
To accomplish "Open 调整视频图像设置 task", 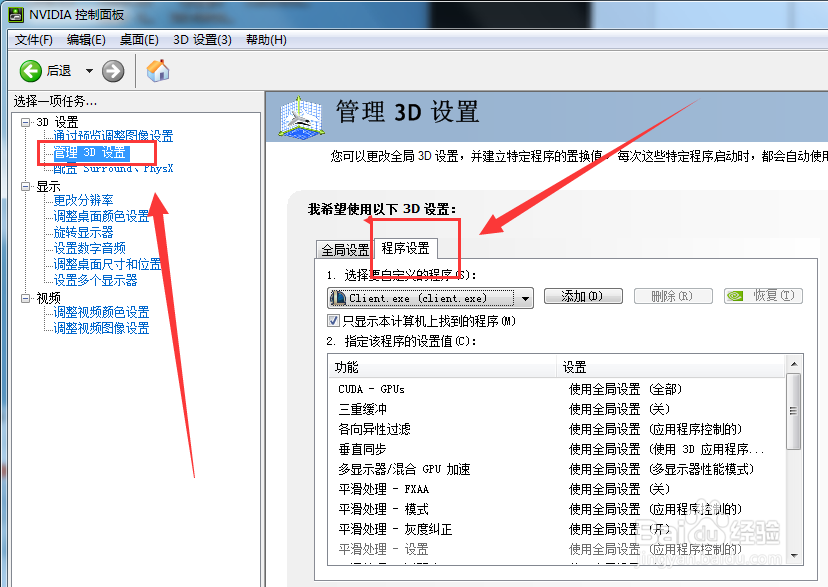I will [101, 328].
